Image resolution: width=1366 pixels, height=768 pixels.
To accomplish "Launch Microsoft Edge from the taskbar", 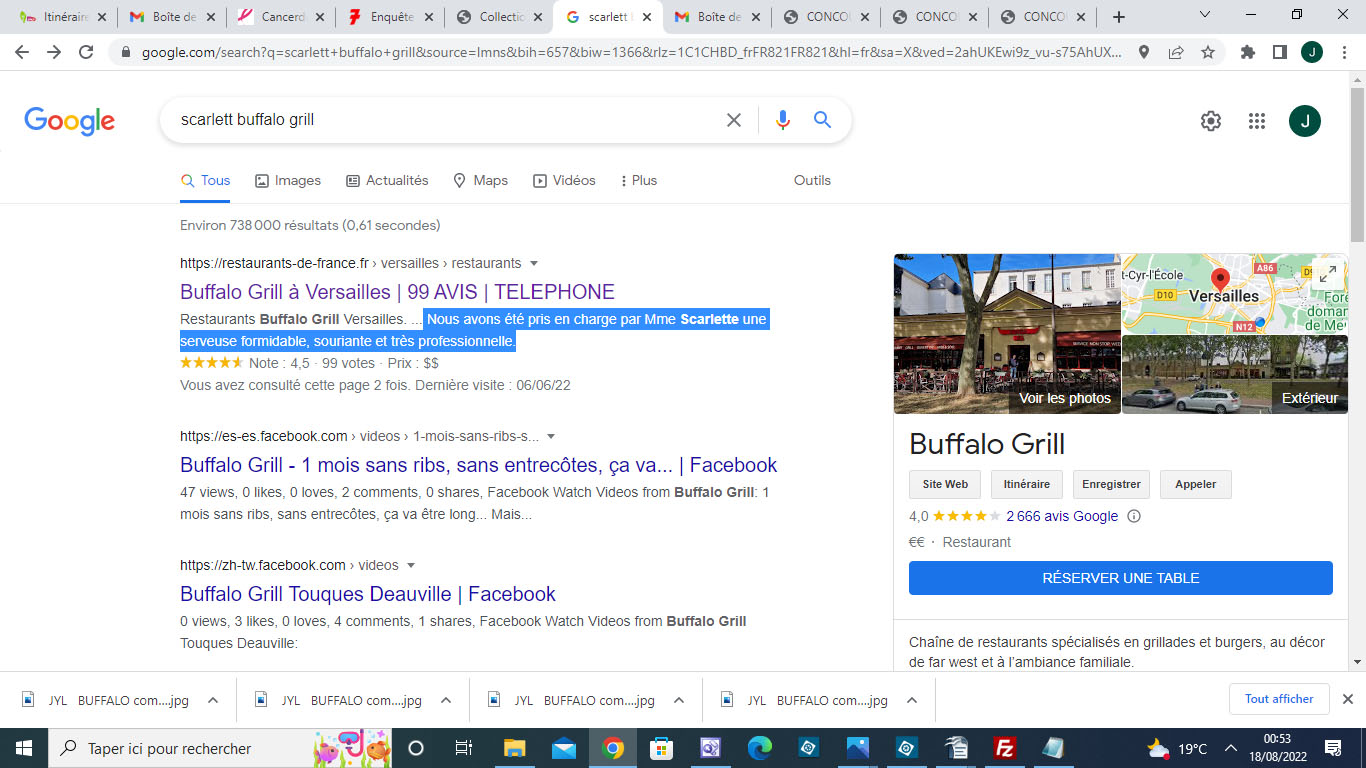I will coord(760,748).
